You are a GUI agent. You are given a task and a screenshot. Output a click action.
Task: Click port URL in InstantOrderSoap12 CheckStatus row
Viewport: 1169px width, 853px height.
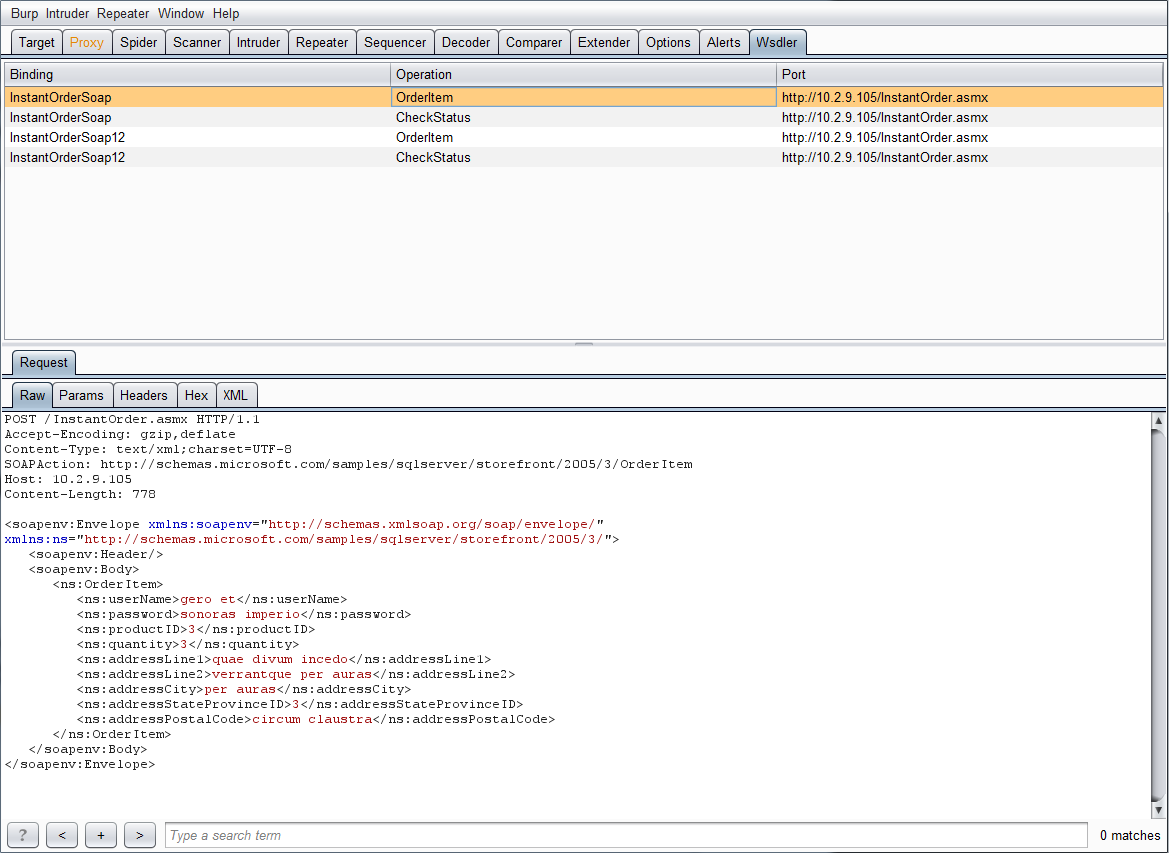[x=885, y=158]
